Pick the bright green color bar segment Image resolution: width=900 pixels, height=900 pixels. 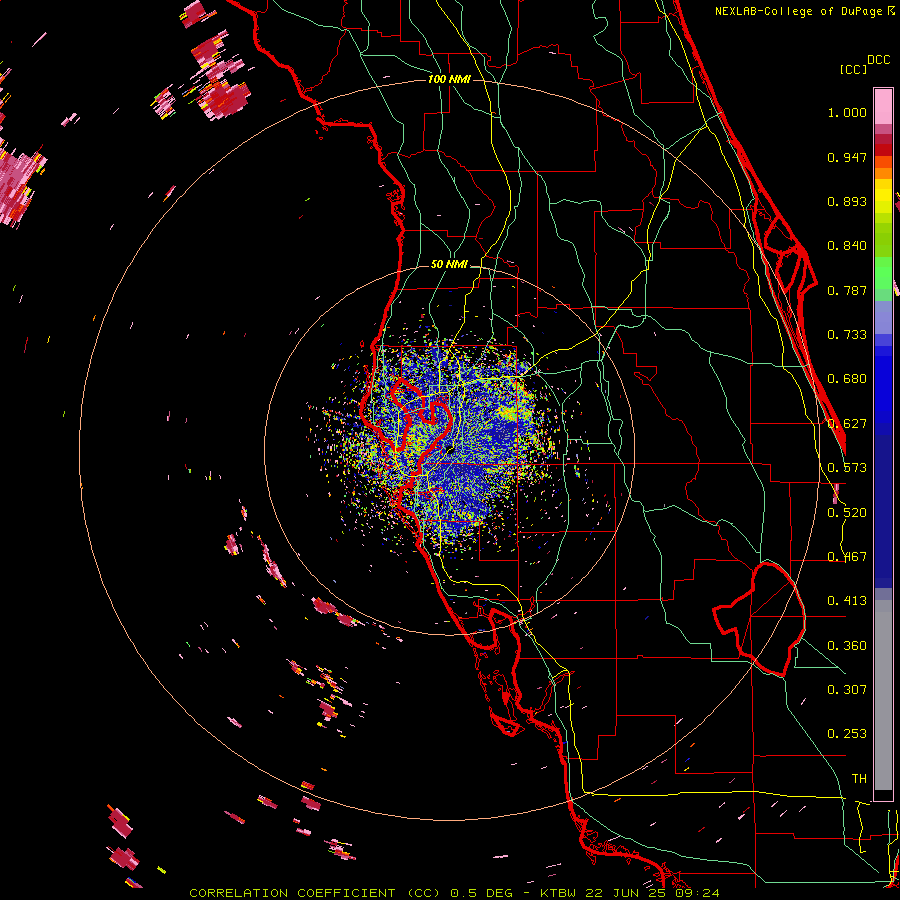[x=883, y=273]
